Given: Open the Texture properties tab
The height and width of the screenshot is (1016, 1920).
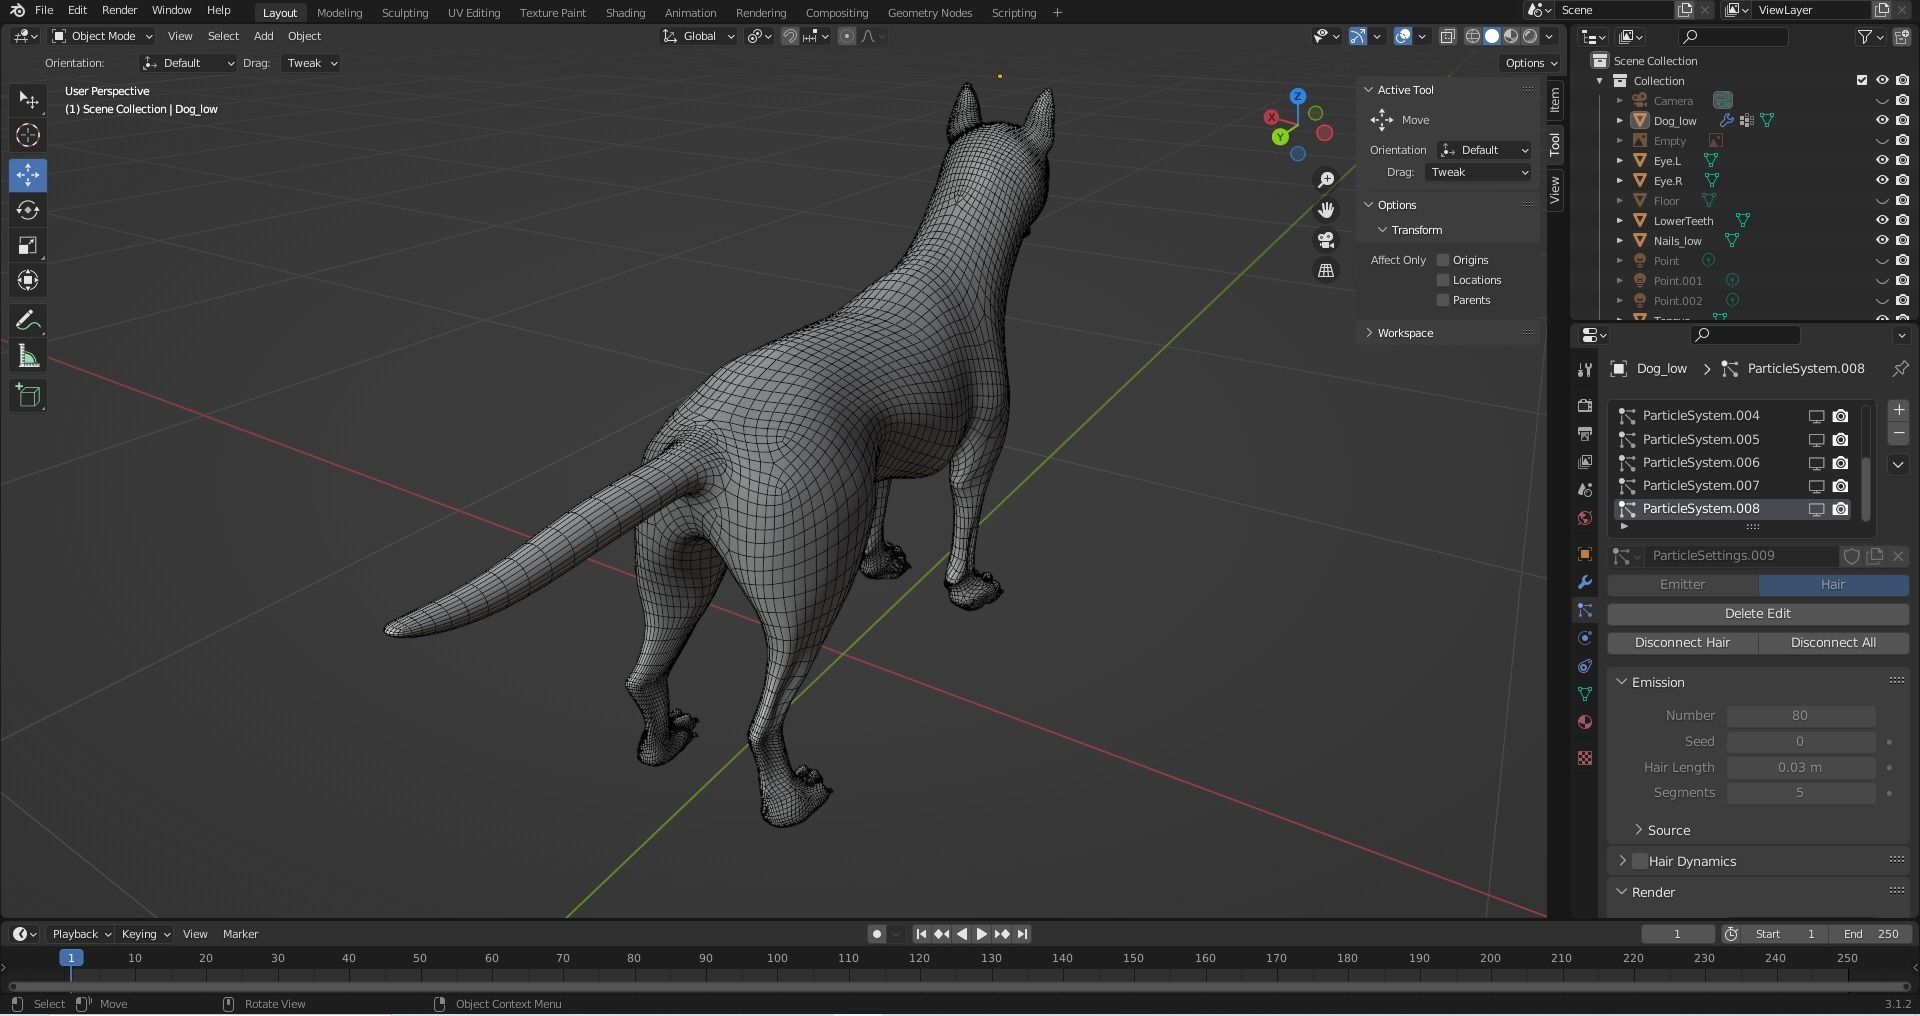Looking at the screenshot, I should point(1584,758).
